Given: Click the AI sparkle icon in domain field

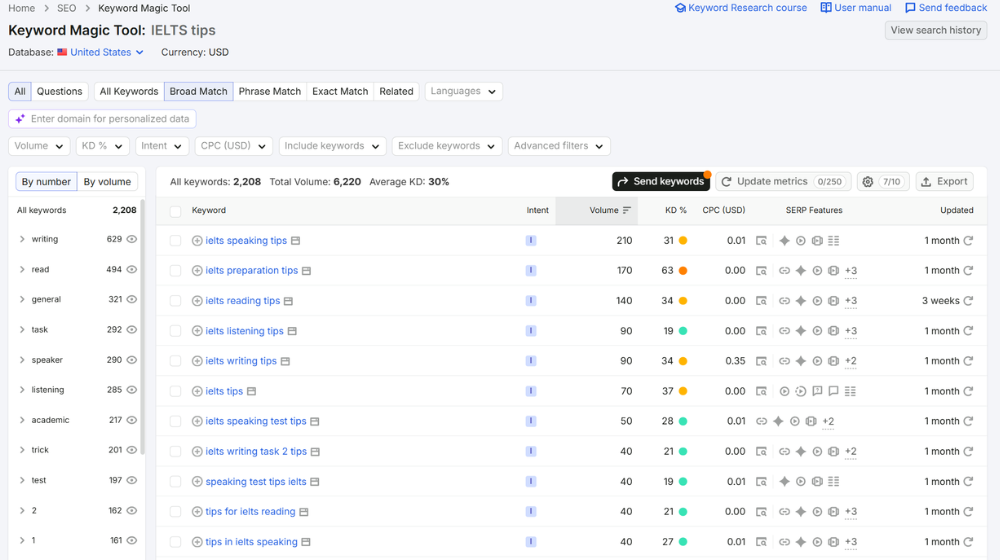Looking at the screenshot, I should 20,119.
